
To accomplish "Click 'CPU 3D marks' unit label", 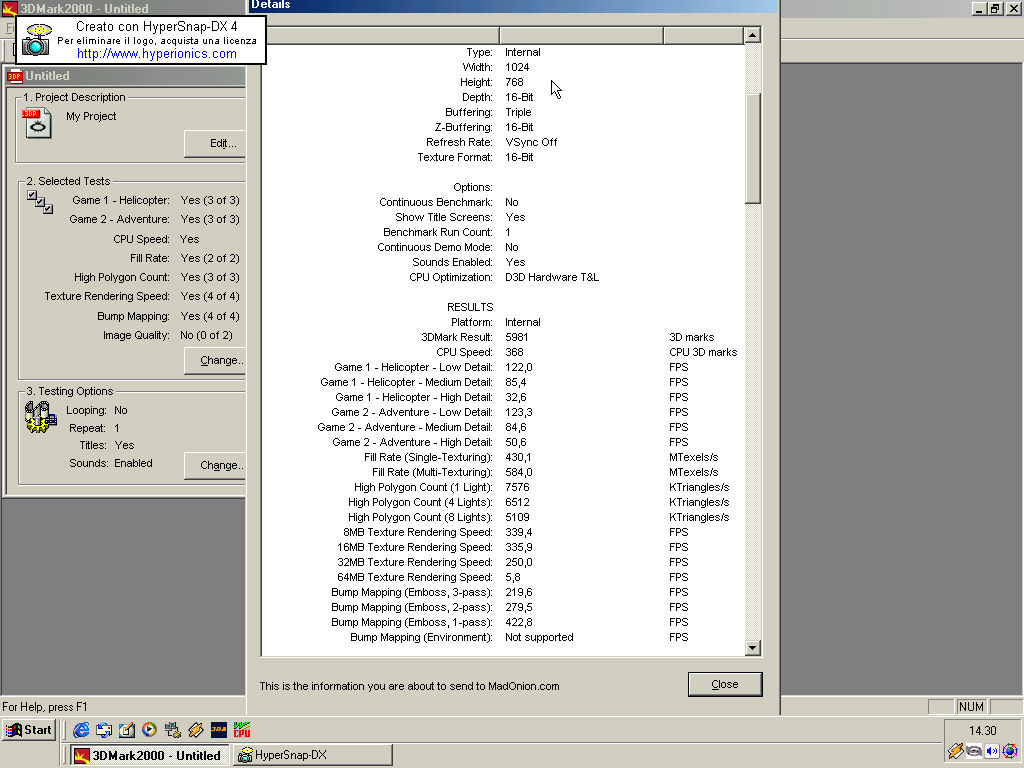I will tap(703, 352).
